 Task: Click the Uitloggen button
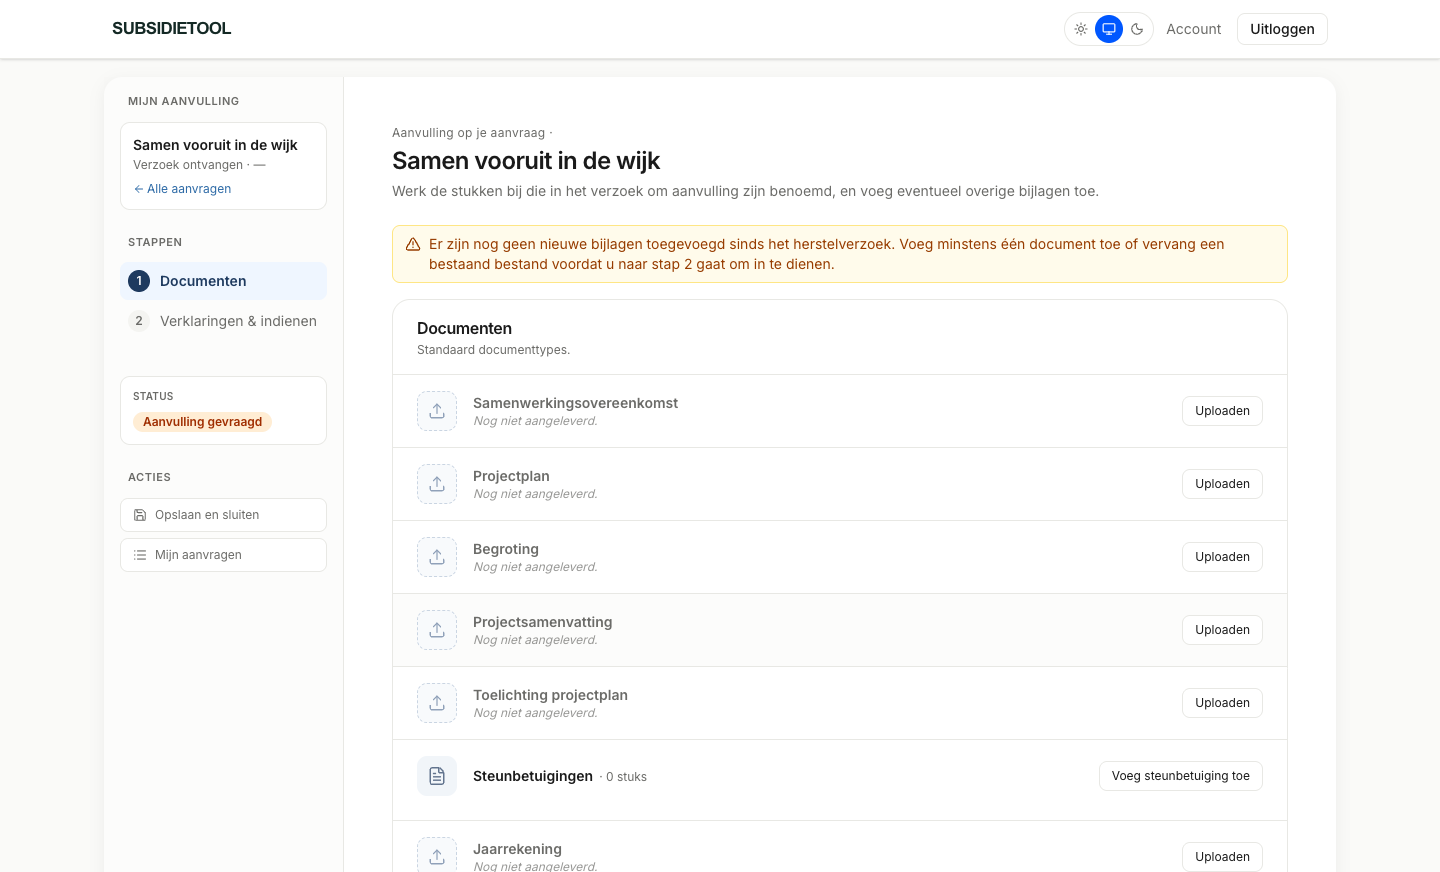coord(1282,29)
